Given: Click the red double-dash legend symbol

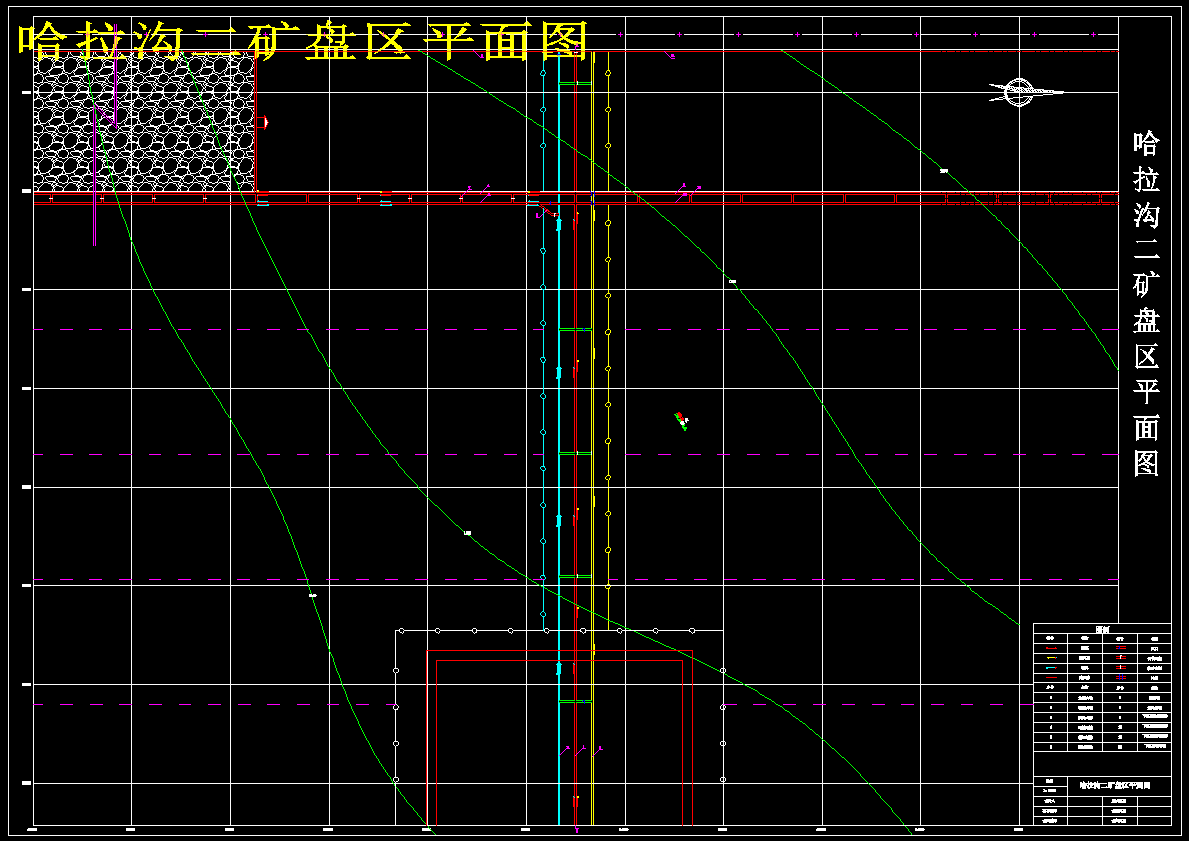Looking at the screenshot, I should click(1119, 648).
